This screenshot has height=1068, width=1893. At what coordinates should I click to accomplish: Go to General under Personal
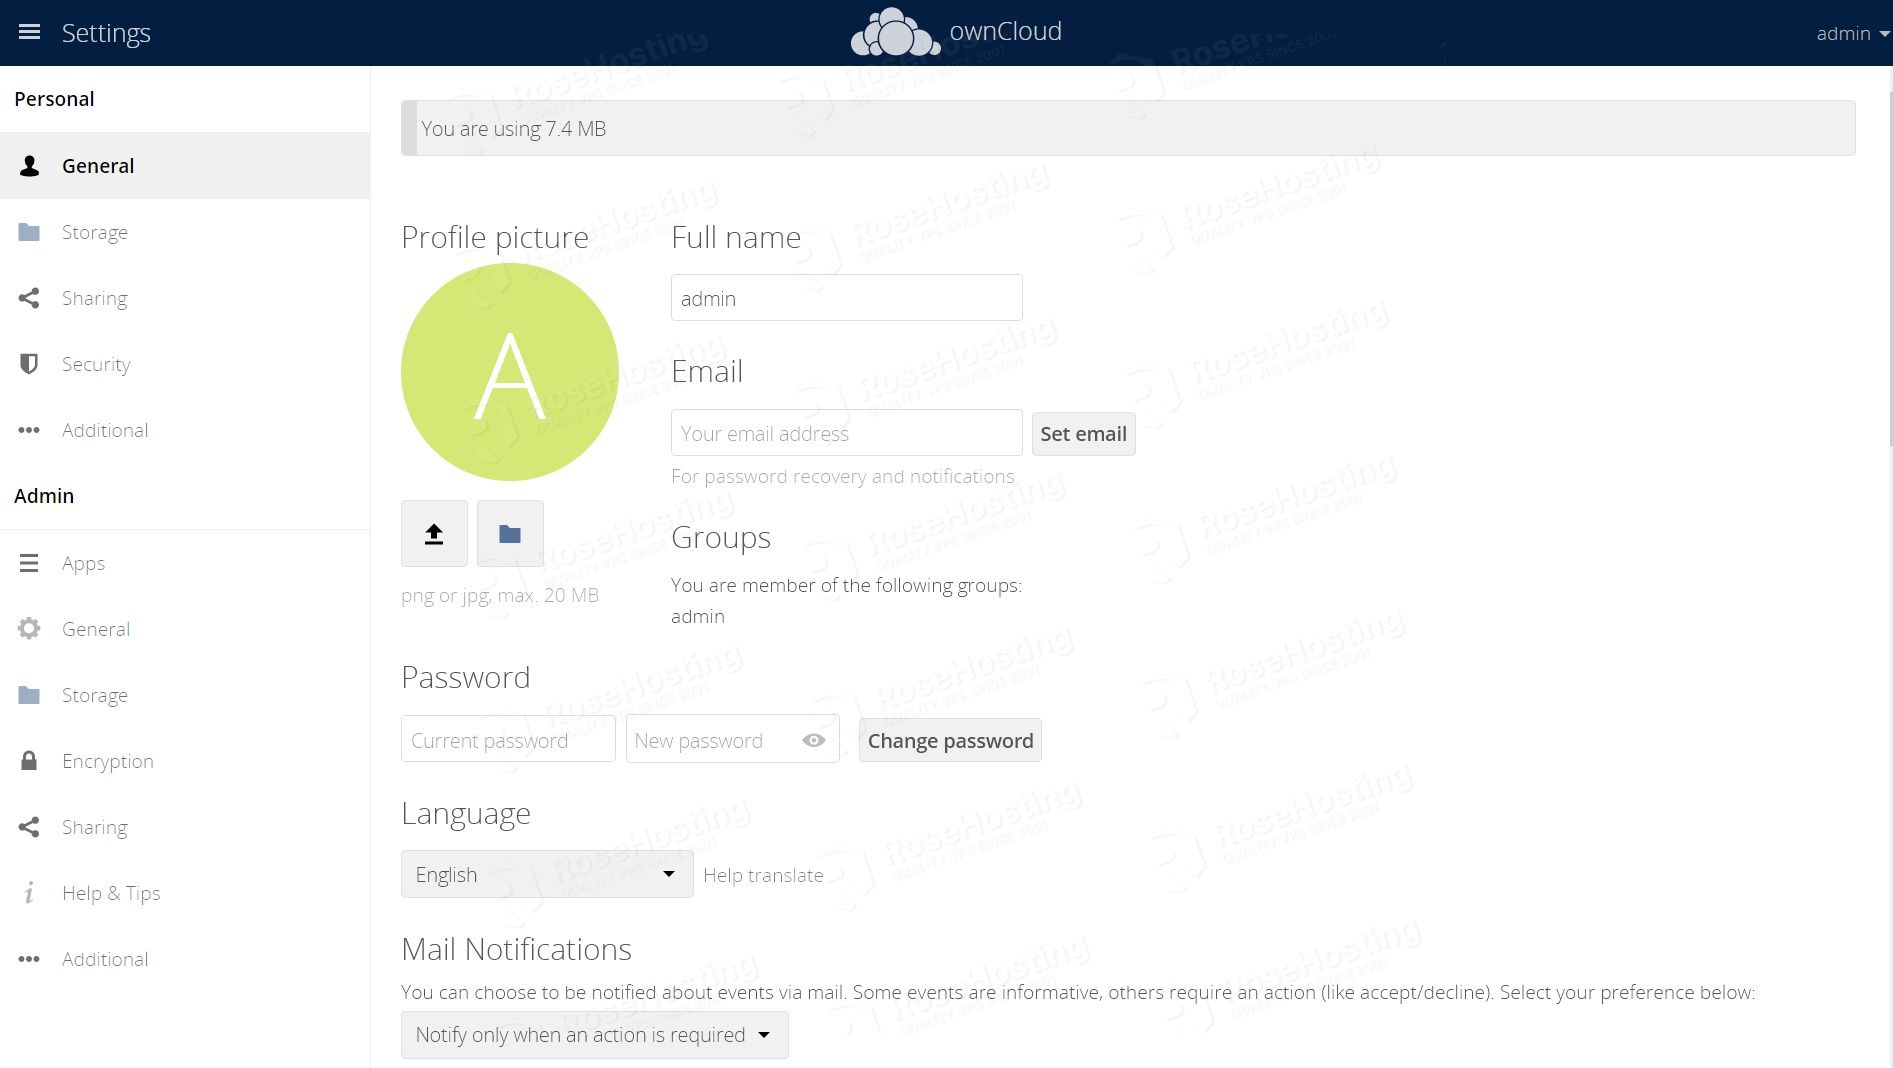(x=98, y=165)
